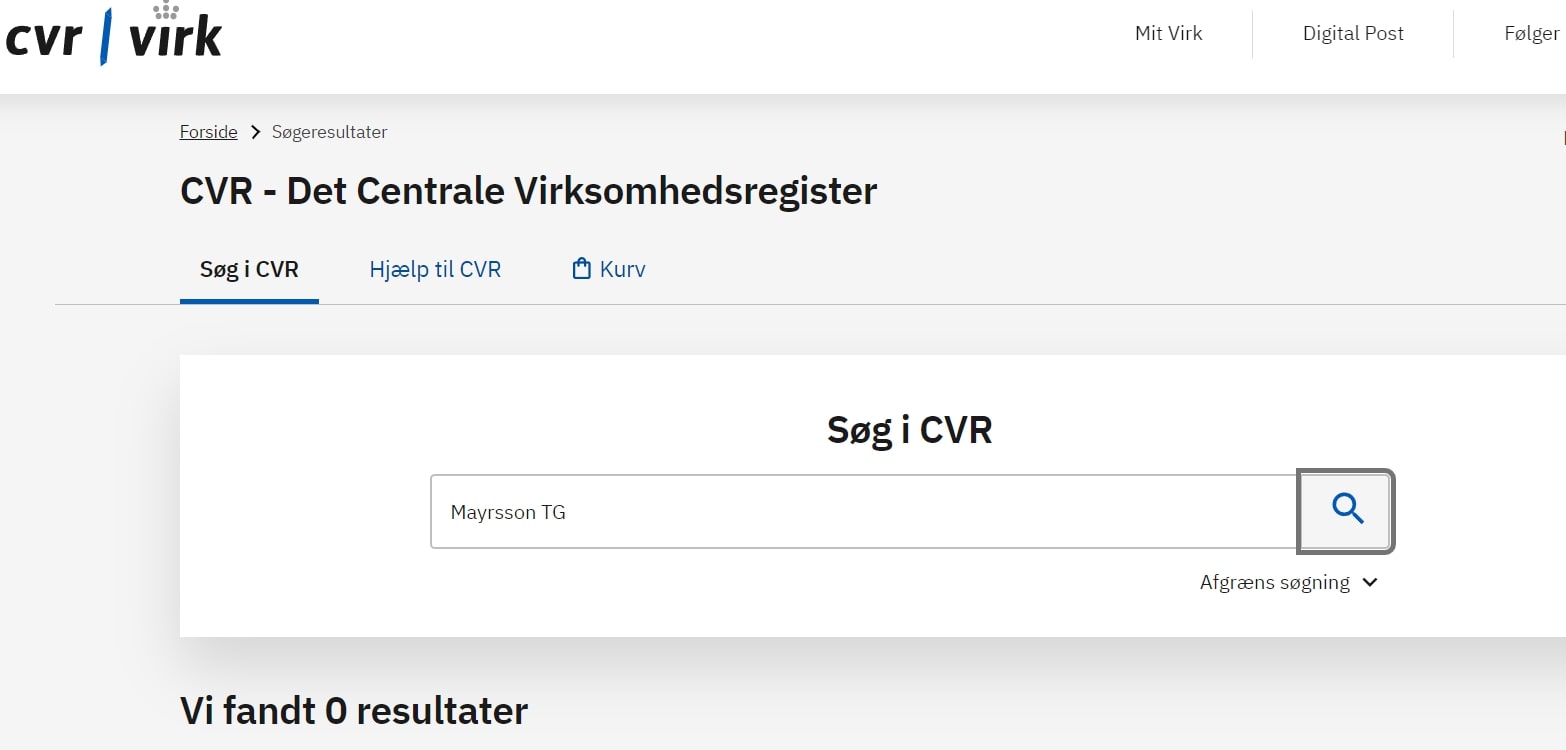Screen dimensions: 1566x750
Task: Open Mit Virk in the header
Action: [x=1168, y=33]
